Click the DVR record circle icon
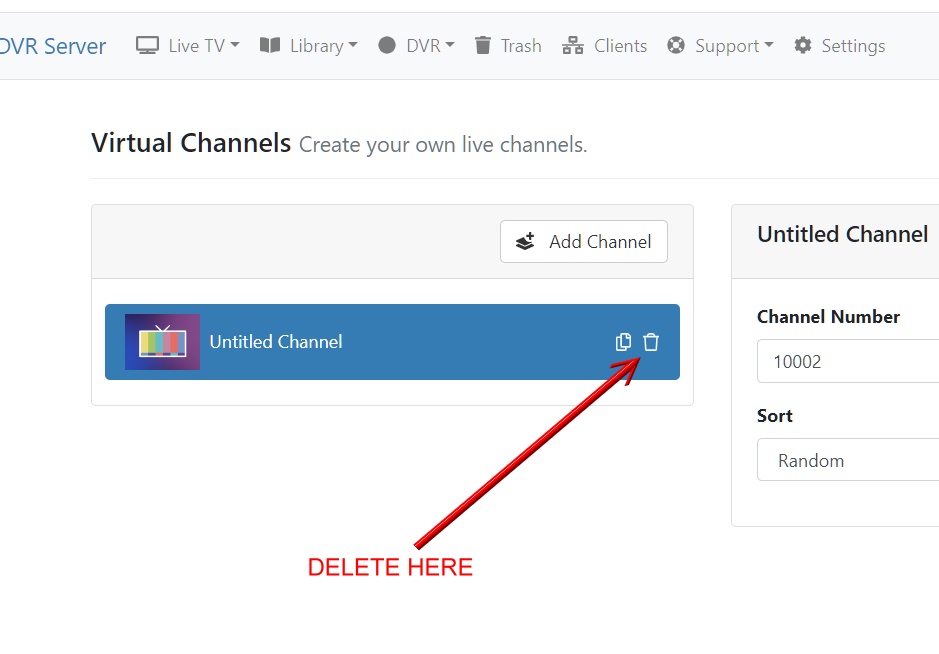This screenshot has height=654, width=939. tap(387, 45)
